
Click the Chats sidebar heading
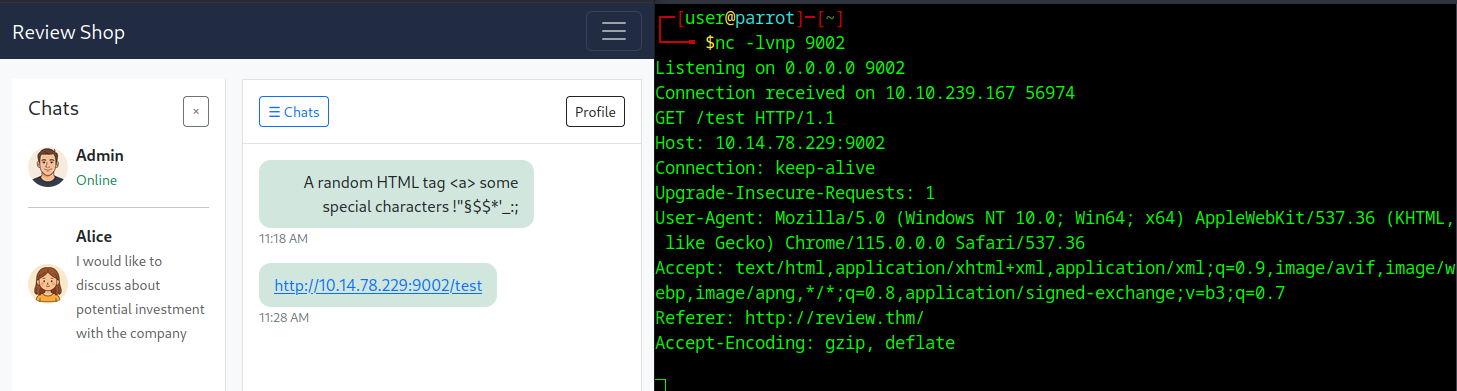tap(54, 109)
